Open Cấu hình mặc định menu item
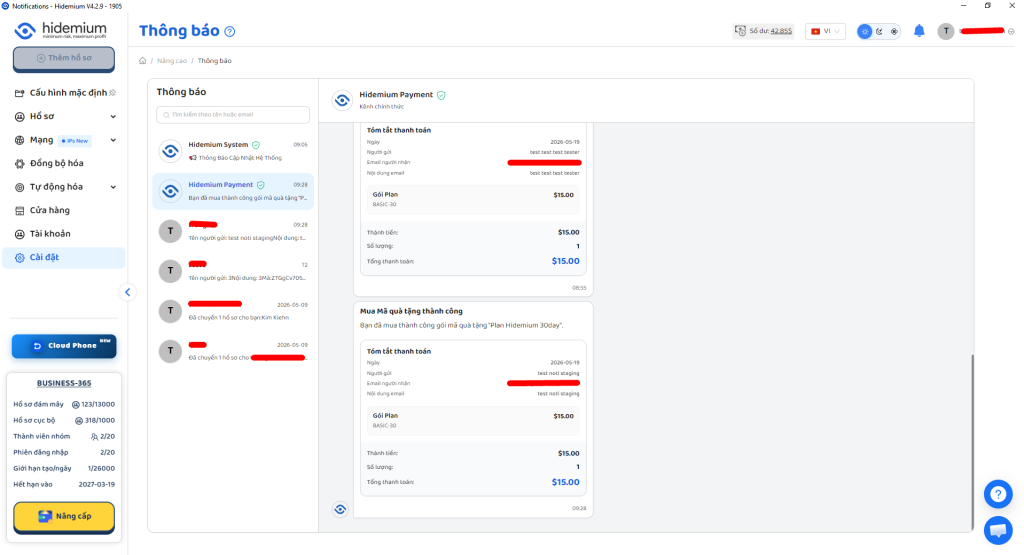Viewport: 1024px width, 555px height. click(x=64, y=93)
